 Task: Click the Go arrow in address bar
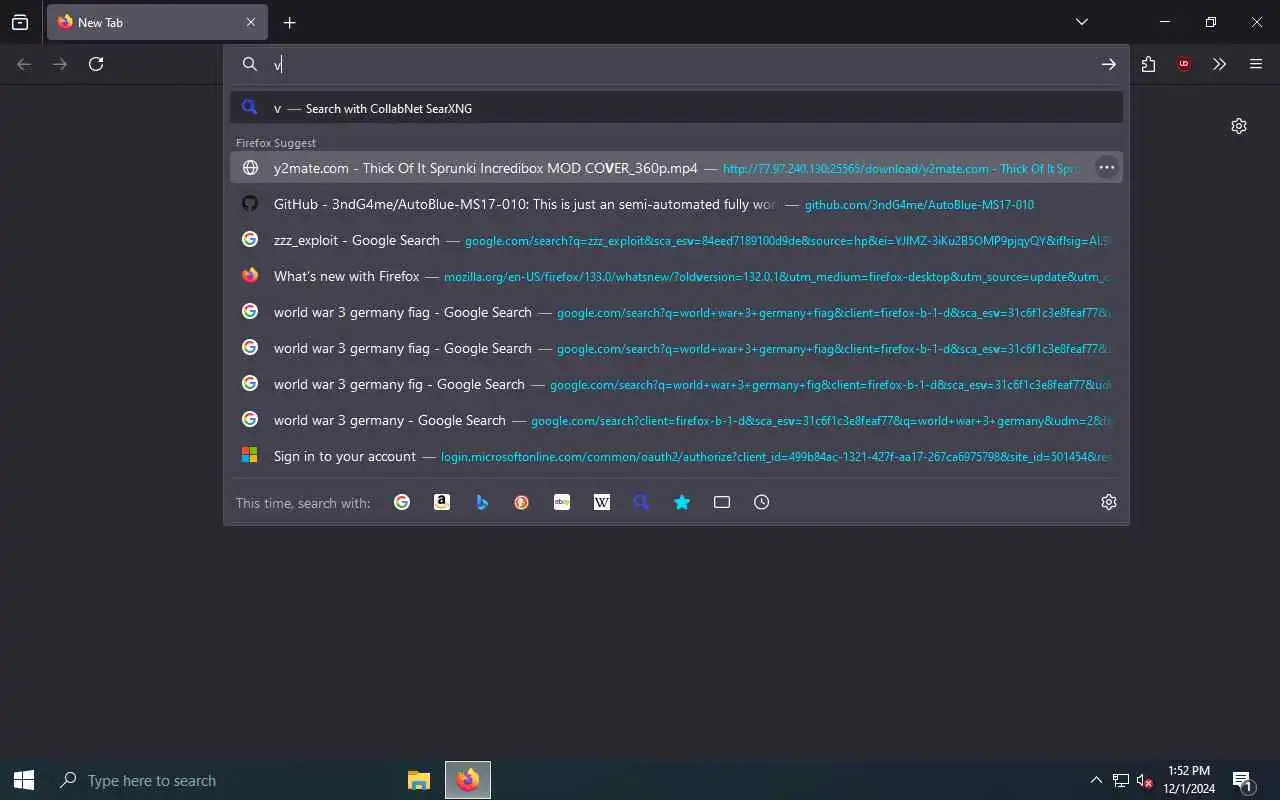coord(1109,64)
